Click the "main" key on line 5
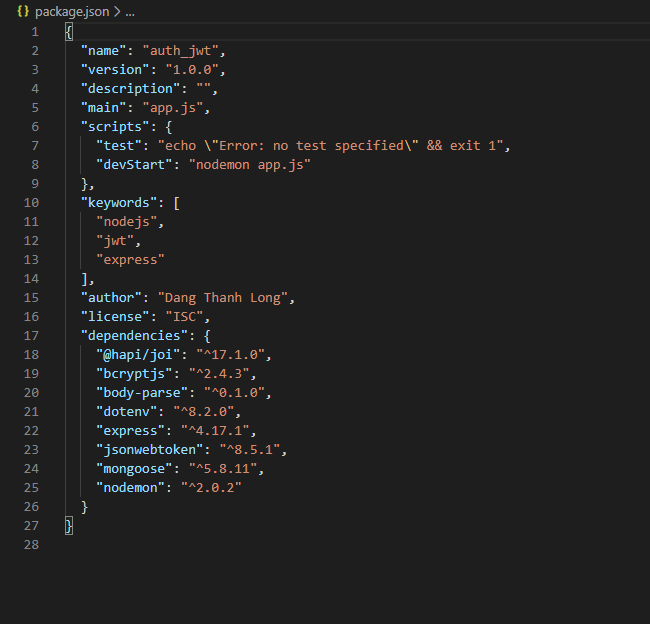The width and height of the screenshot is (650, 624). [x=104, y=108]
